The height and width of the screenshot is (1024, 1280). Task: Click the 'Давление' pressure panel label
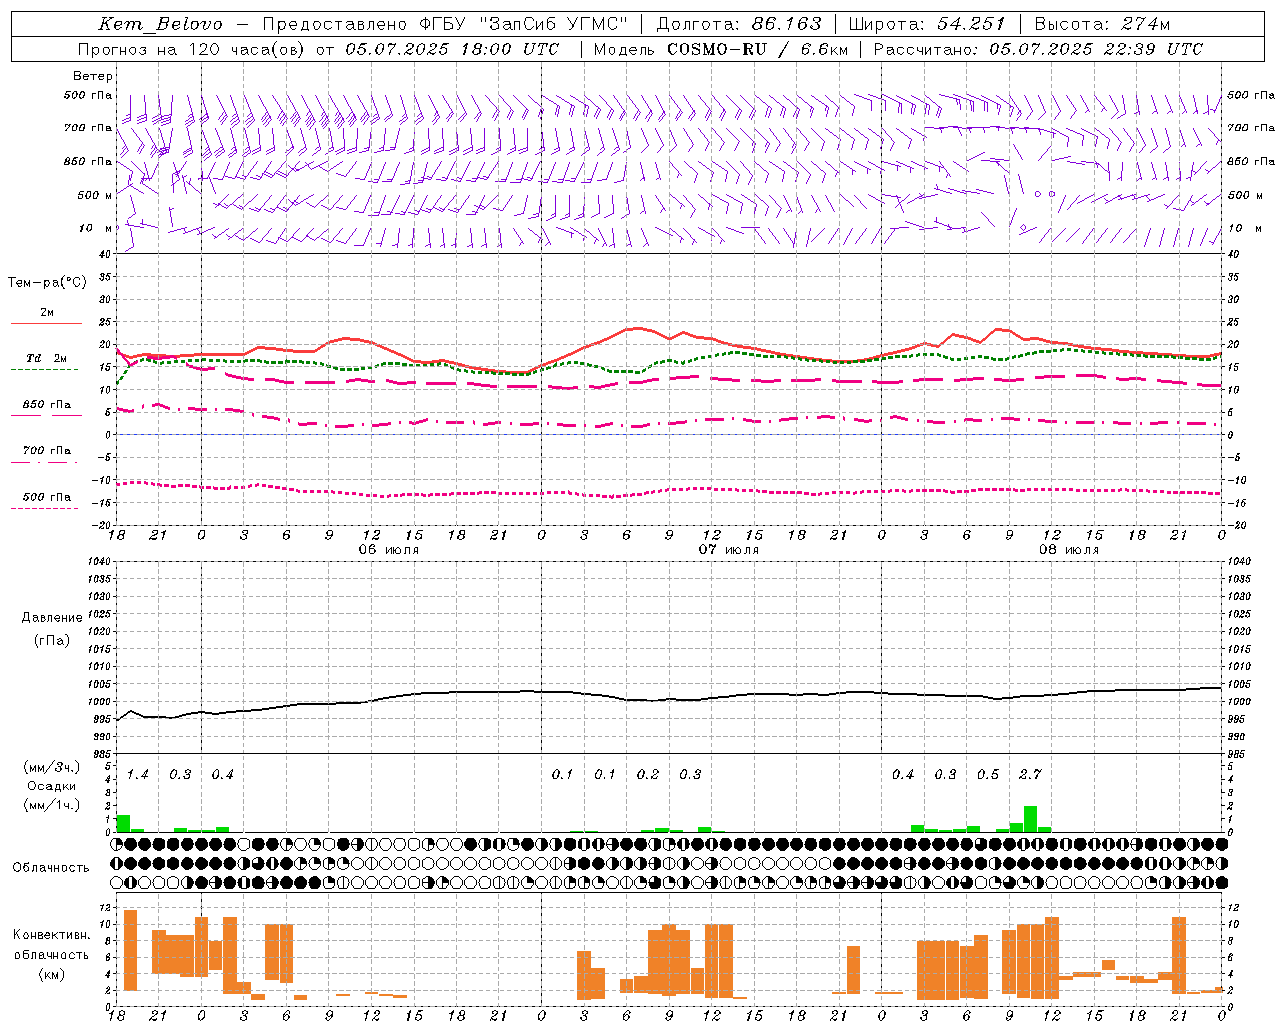pyautogui.click(x=52, y=618)
